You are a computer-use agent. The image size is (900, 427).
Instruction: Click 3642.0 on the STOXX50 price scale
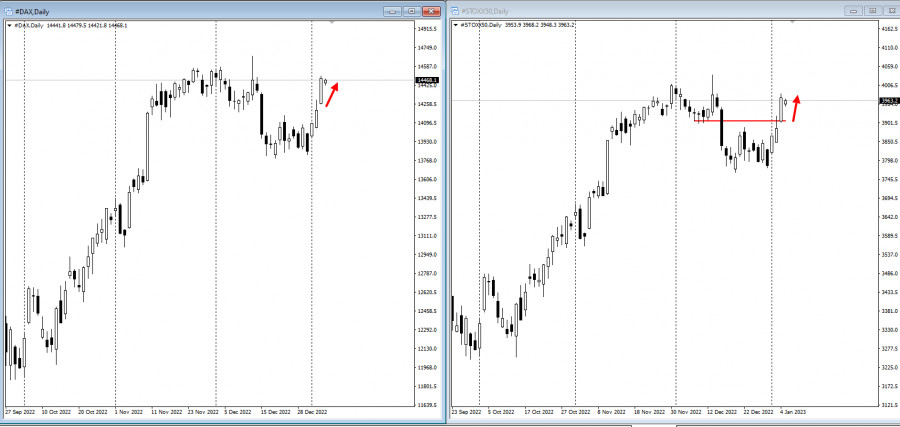coord(890,217)
